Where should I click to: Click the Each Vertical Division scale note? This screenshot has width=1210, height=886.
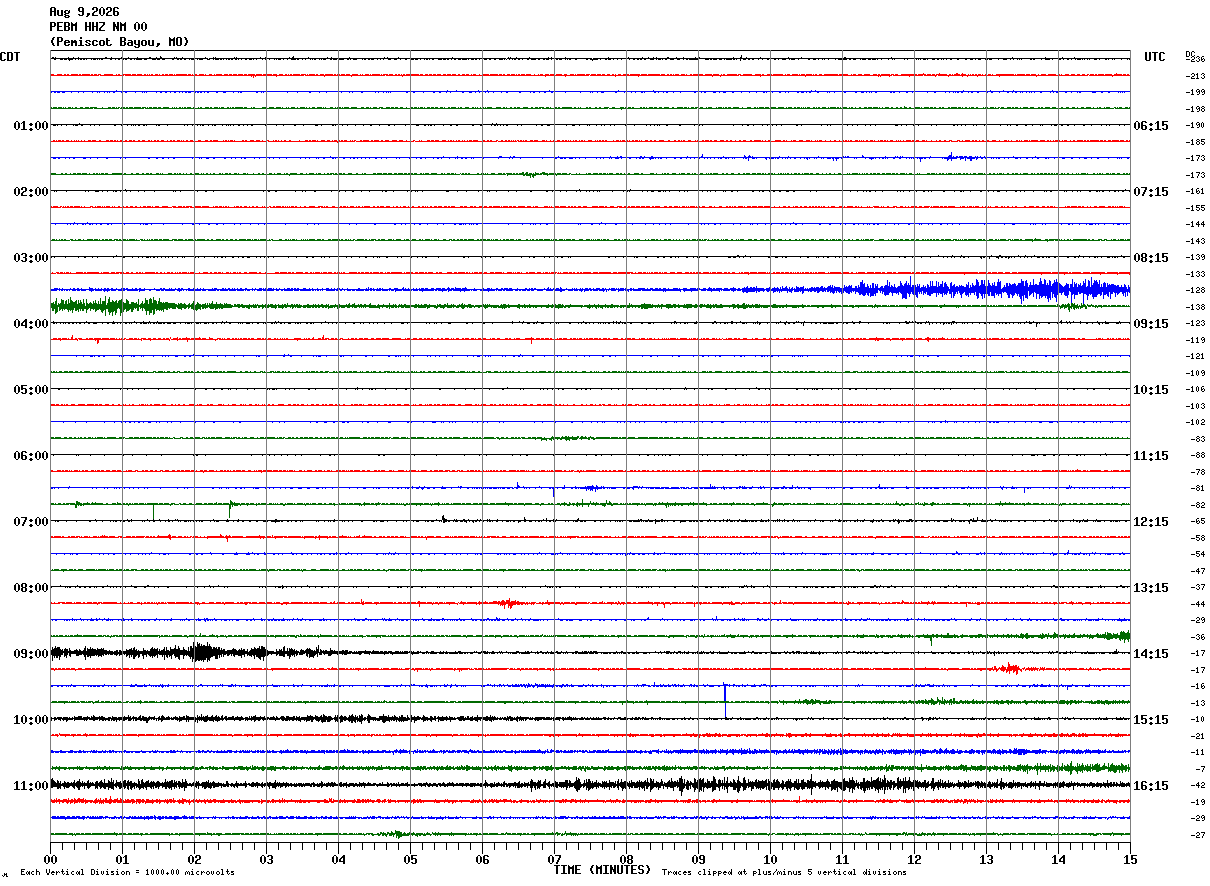coord(127,872)
